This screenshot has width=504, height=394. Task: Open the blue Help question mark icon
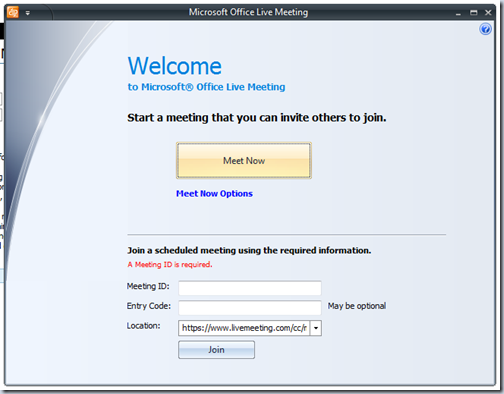[485, 29]
